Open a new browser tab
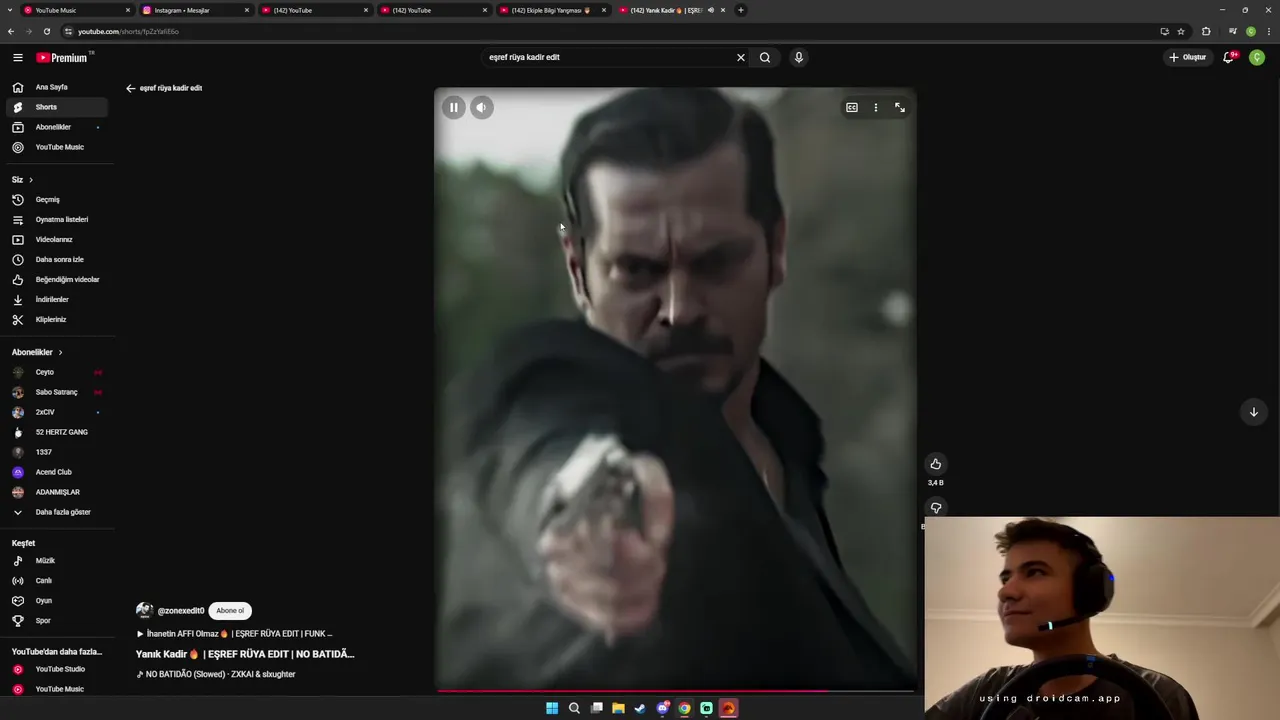The image size is (1280, 720). [x=741, y=10]
